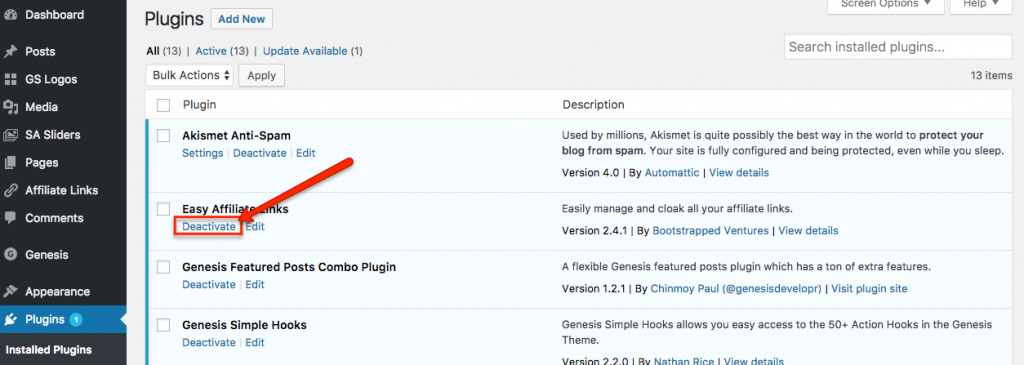The image size is (1024, 365).
Task: Click the Apply button
Action: tap(262, 75)
